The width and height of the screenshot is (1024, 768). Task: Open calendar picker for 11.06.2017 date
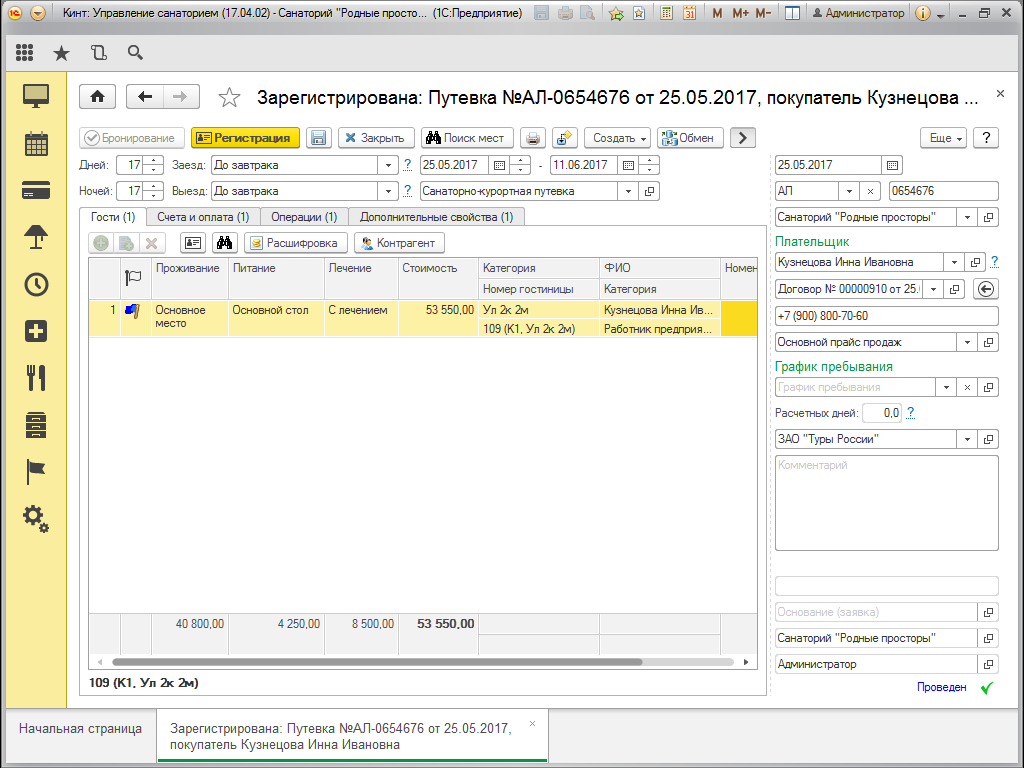point(627,165)
